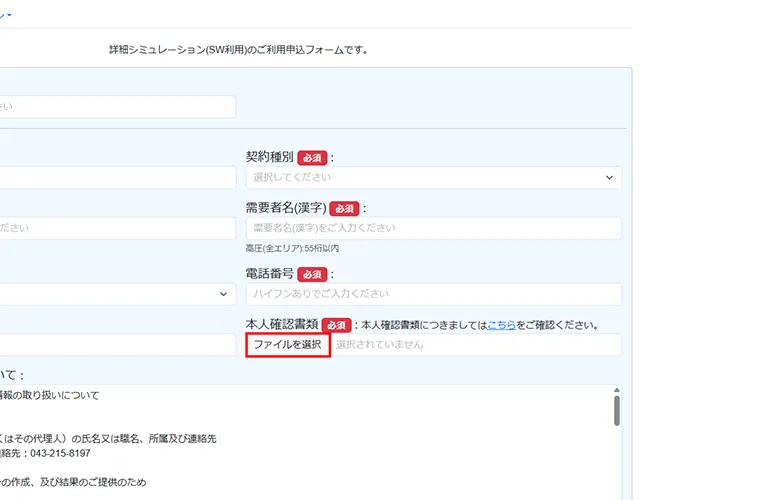
Task: Focus the 電話番号 input field
Action: point(433,294)
